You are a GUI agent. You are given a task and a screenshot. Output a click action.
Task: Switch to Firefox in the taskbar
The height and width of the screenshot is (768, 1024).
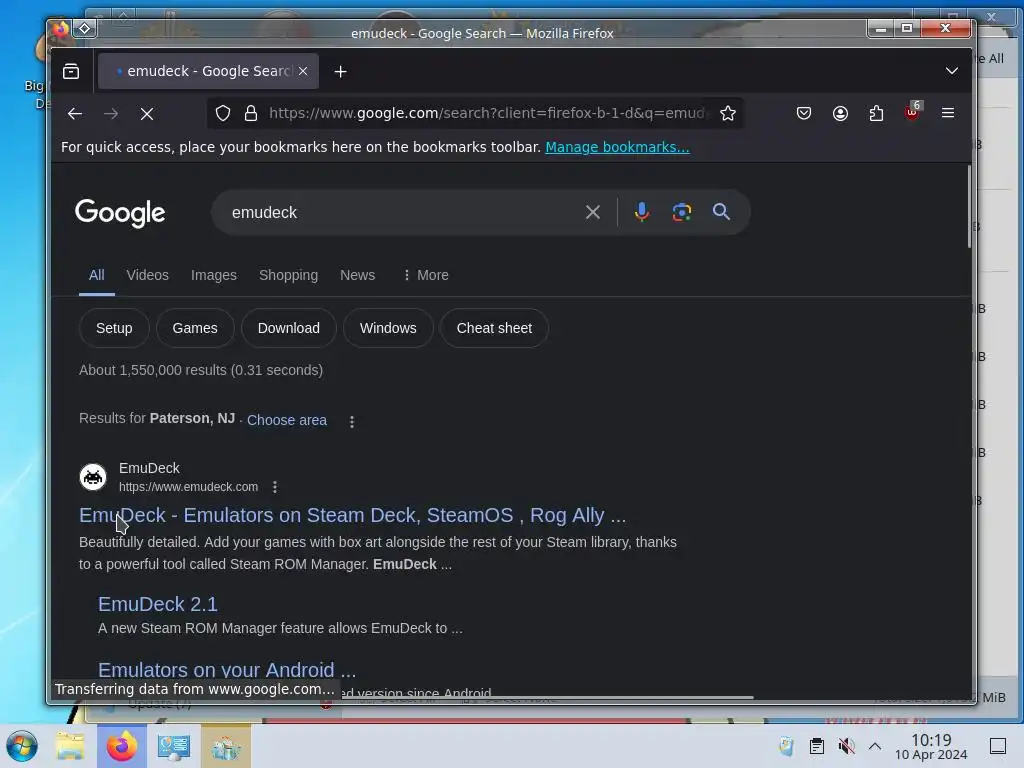(122, 746)
